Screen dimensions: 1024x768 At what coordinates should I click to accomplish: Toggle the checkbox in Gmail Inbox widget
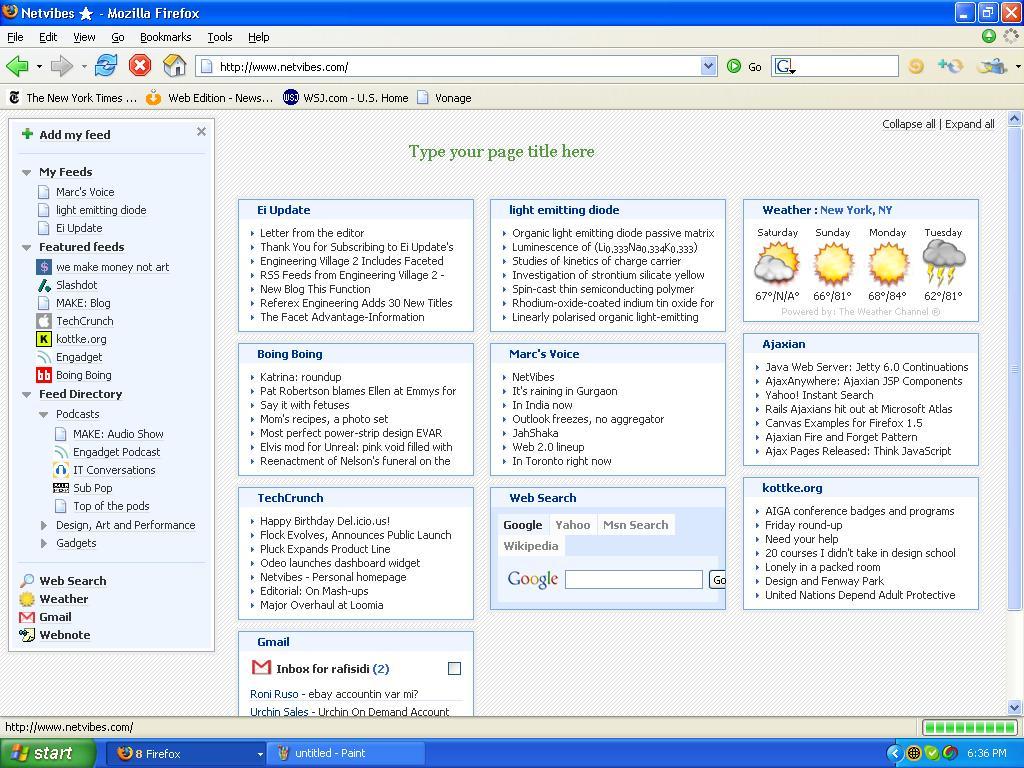(455, 668)
